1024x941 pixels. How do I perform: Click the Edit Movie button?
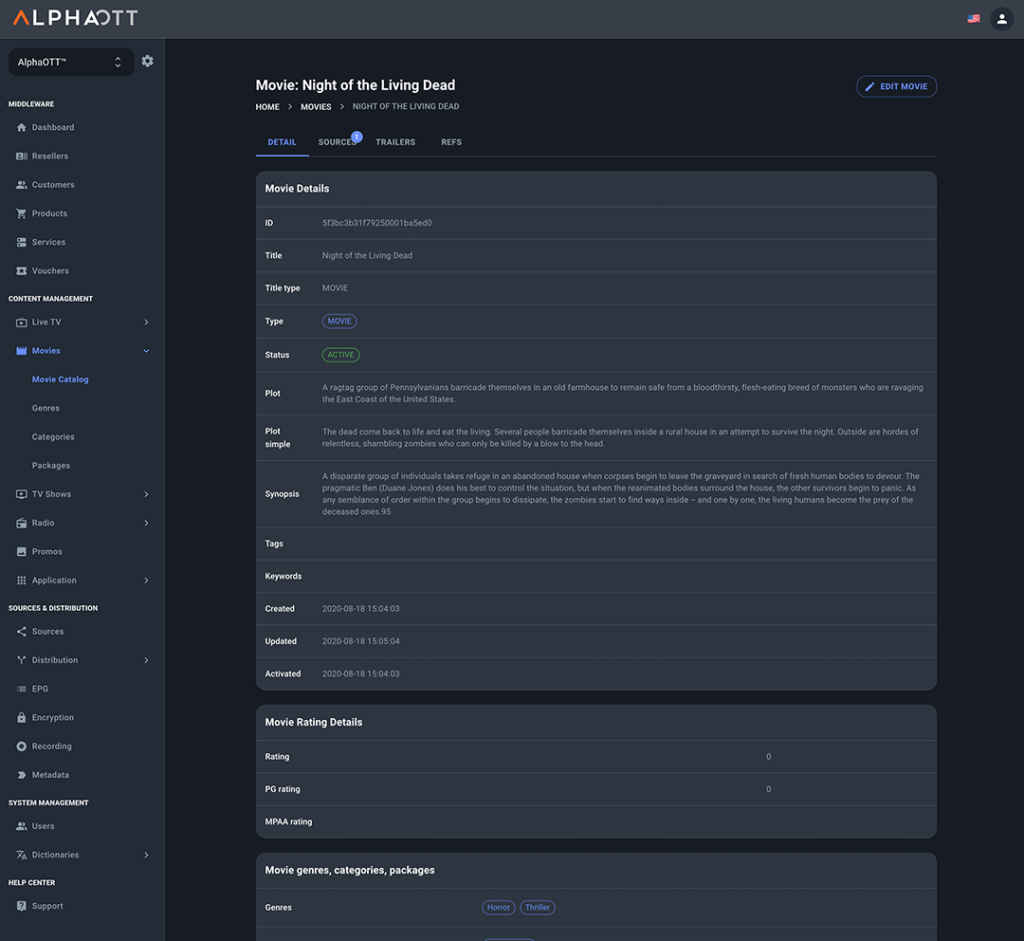click(x=896, y=87)
